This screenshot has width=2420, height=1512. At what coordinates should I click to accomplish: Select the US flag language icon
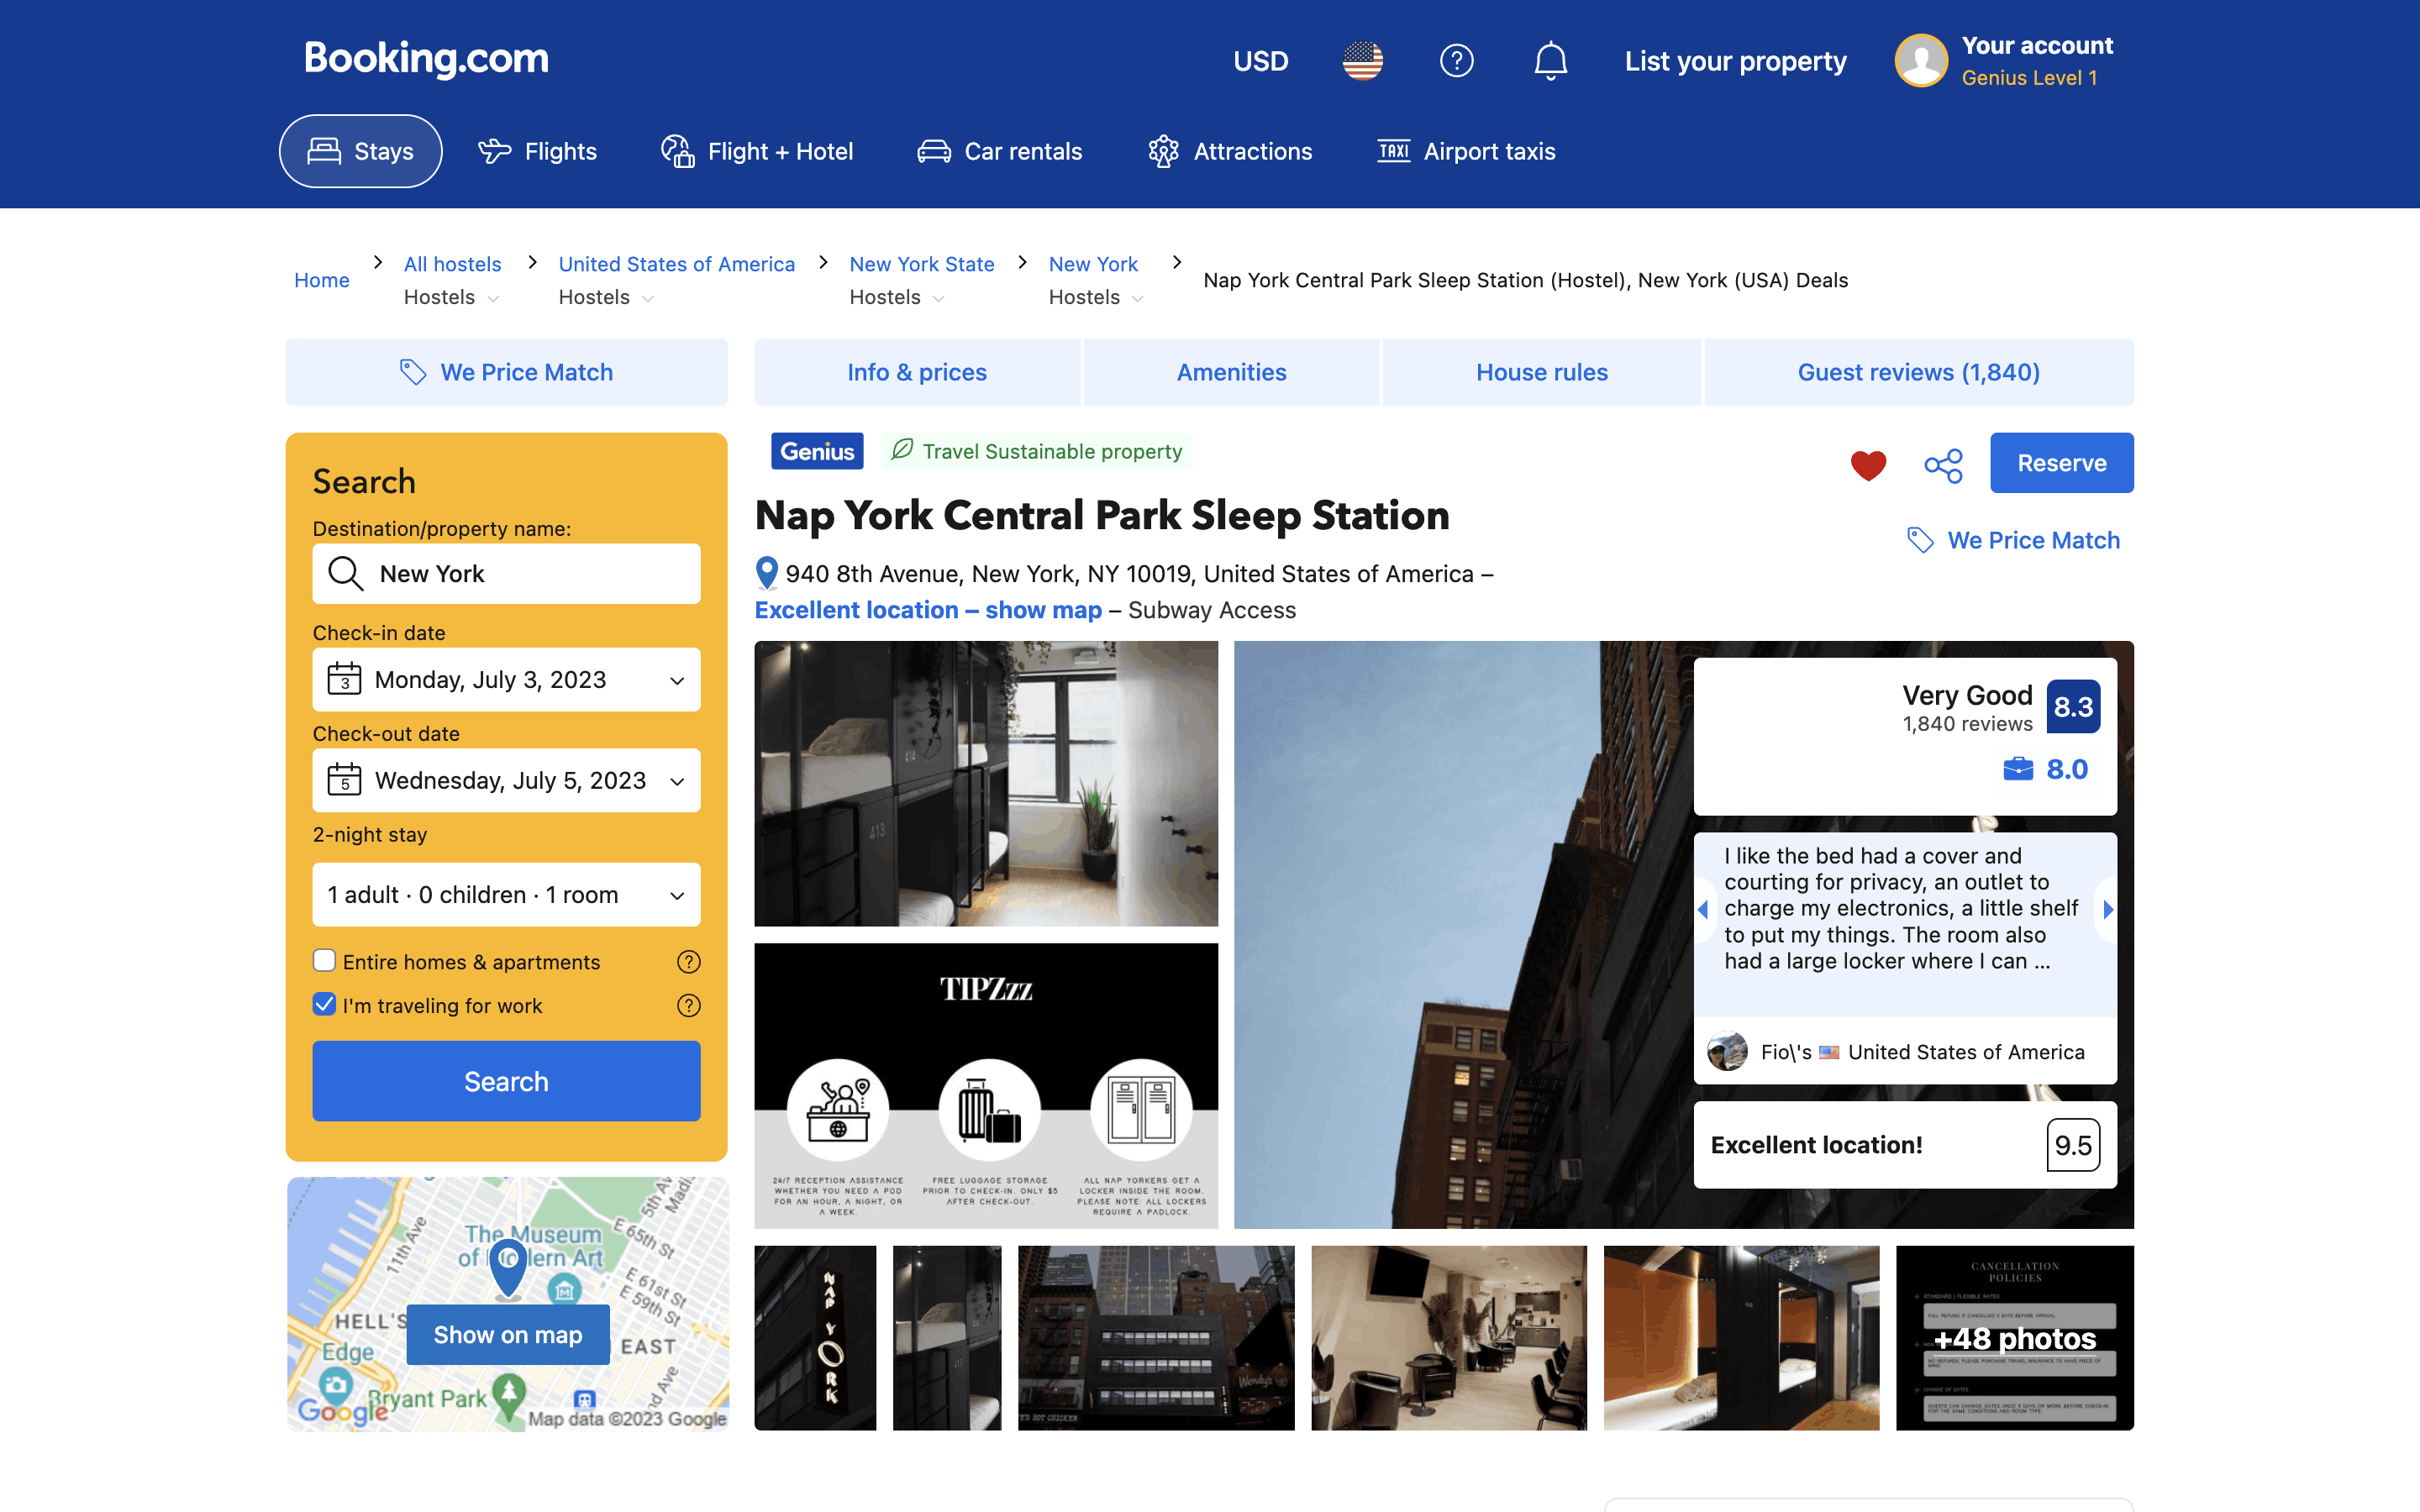tap(1362, 61)
